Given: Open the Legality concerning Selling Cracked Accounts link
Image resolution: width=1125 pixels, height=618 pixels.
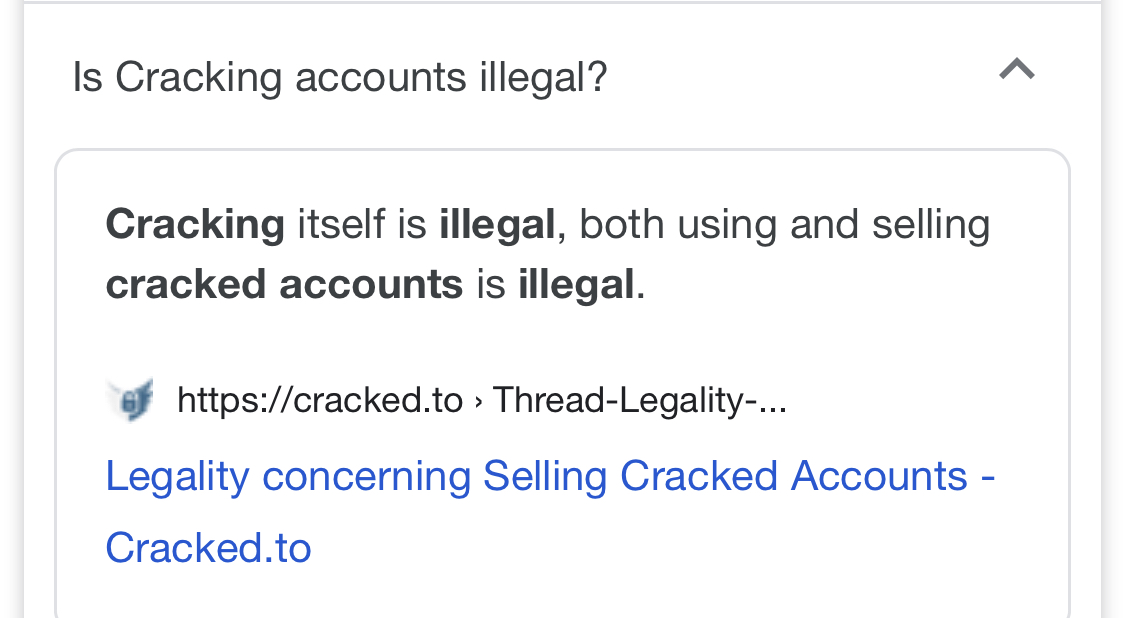Looking at the screenshot, I should point(550,512).
